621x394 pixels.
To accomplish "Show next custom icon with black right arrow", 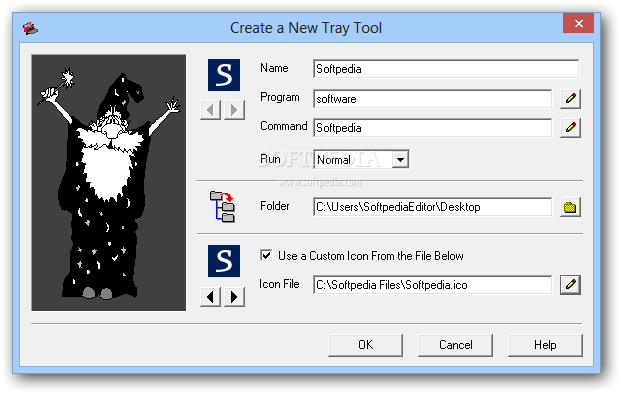I will point(234,297).
